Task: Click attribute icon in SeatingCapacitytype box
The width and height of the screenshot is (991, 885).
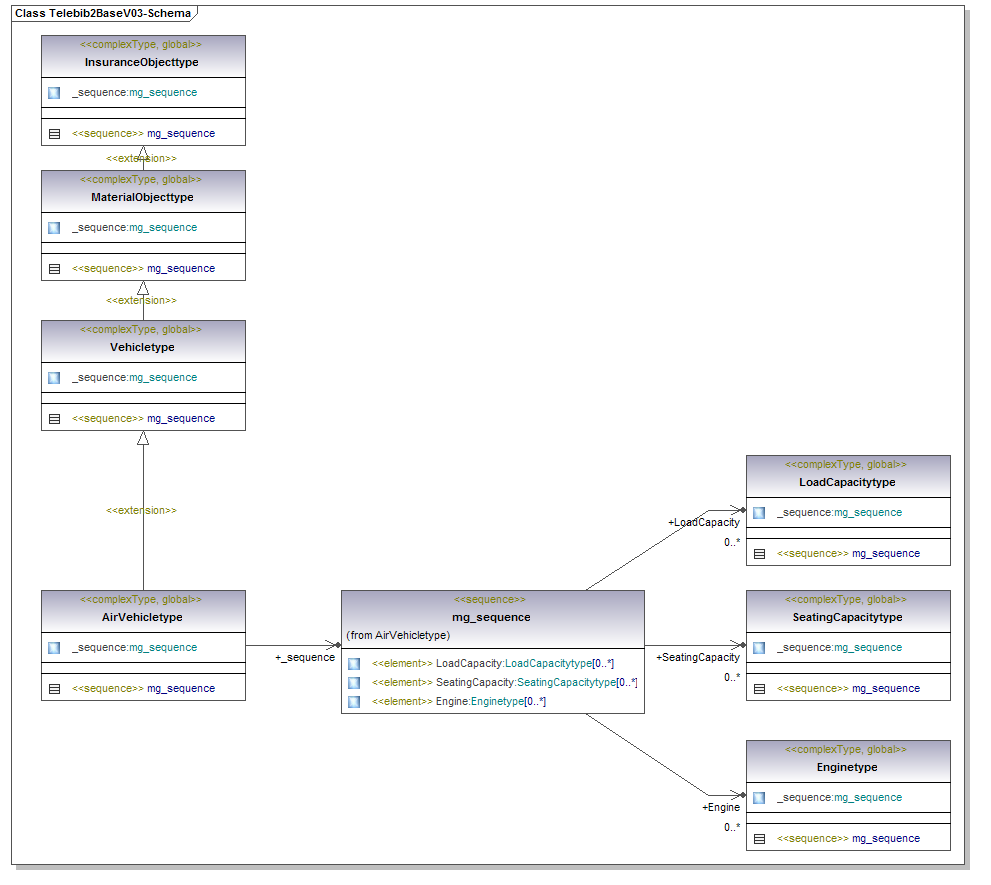Action: click(759, 648)
